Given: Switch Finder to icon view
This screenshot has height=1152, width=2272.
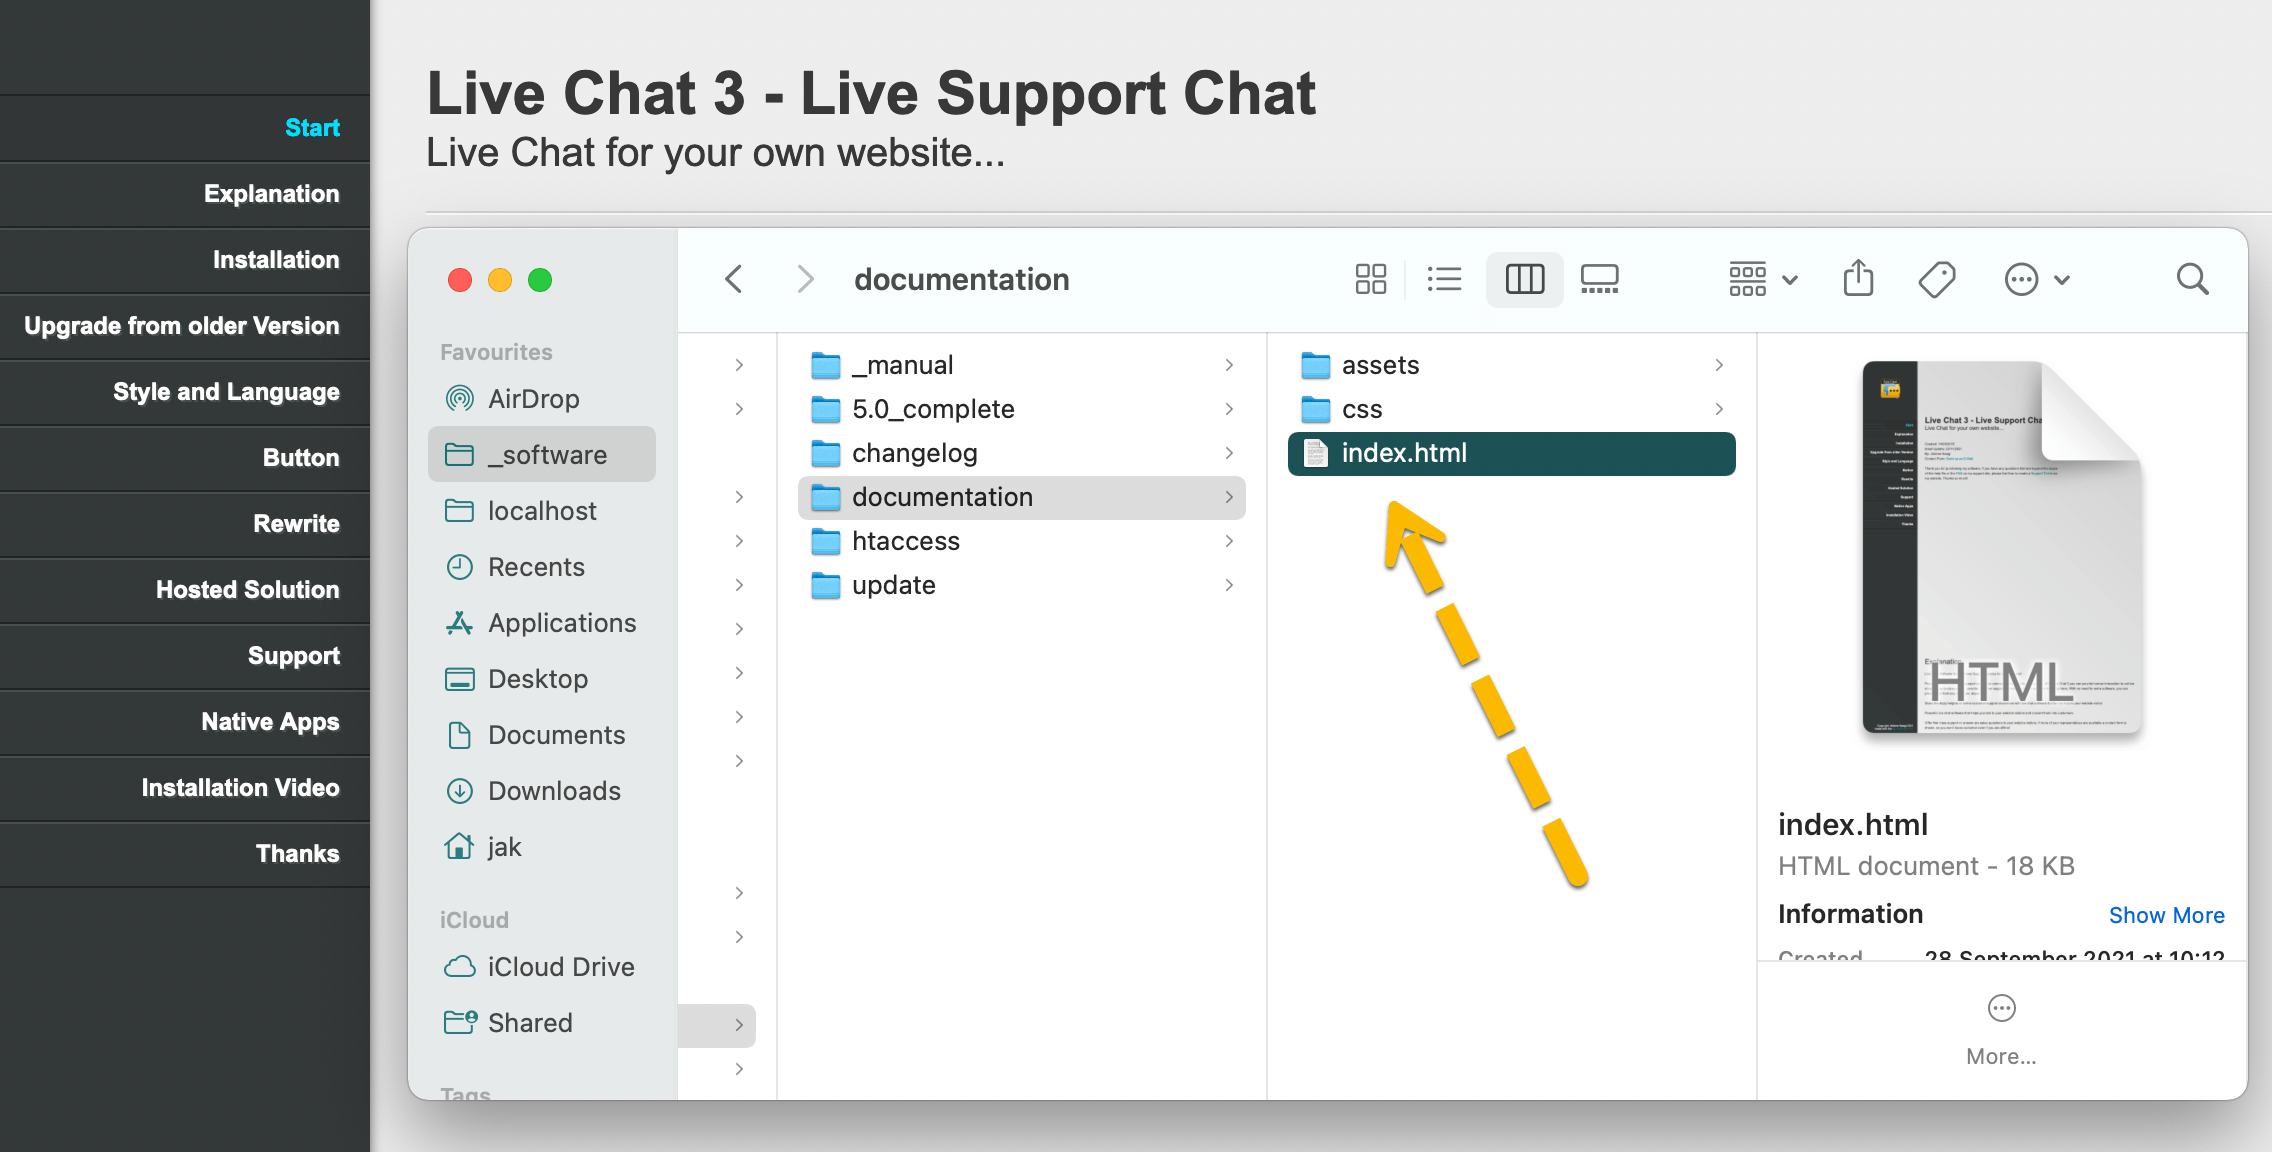Looking at the screenshot, I should coord(1370,279).
